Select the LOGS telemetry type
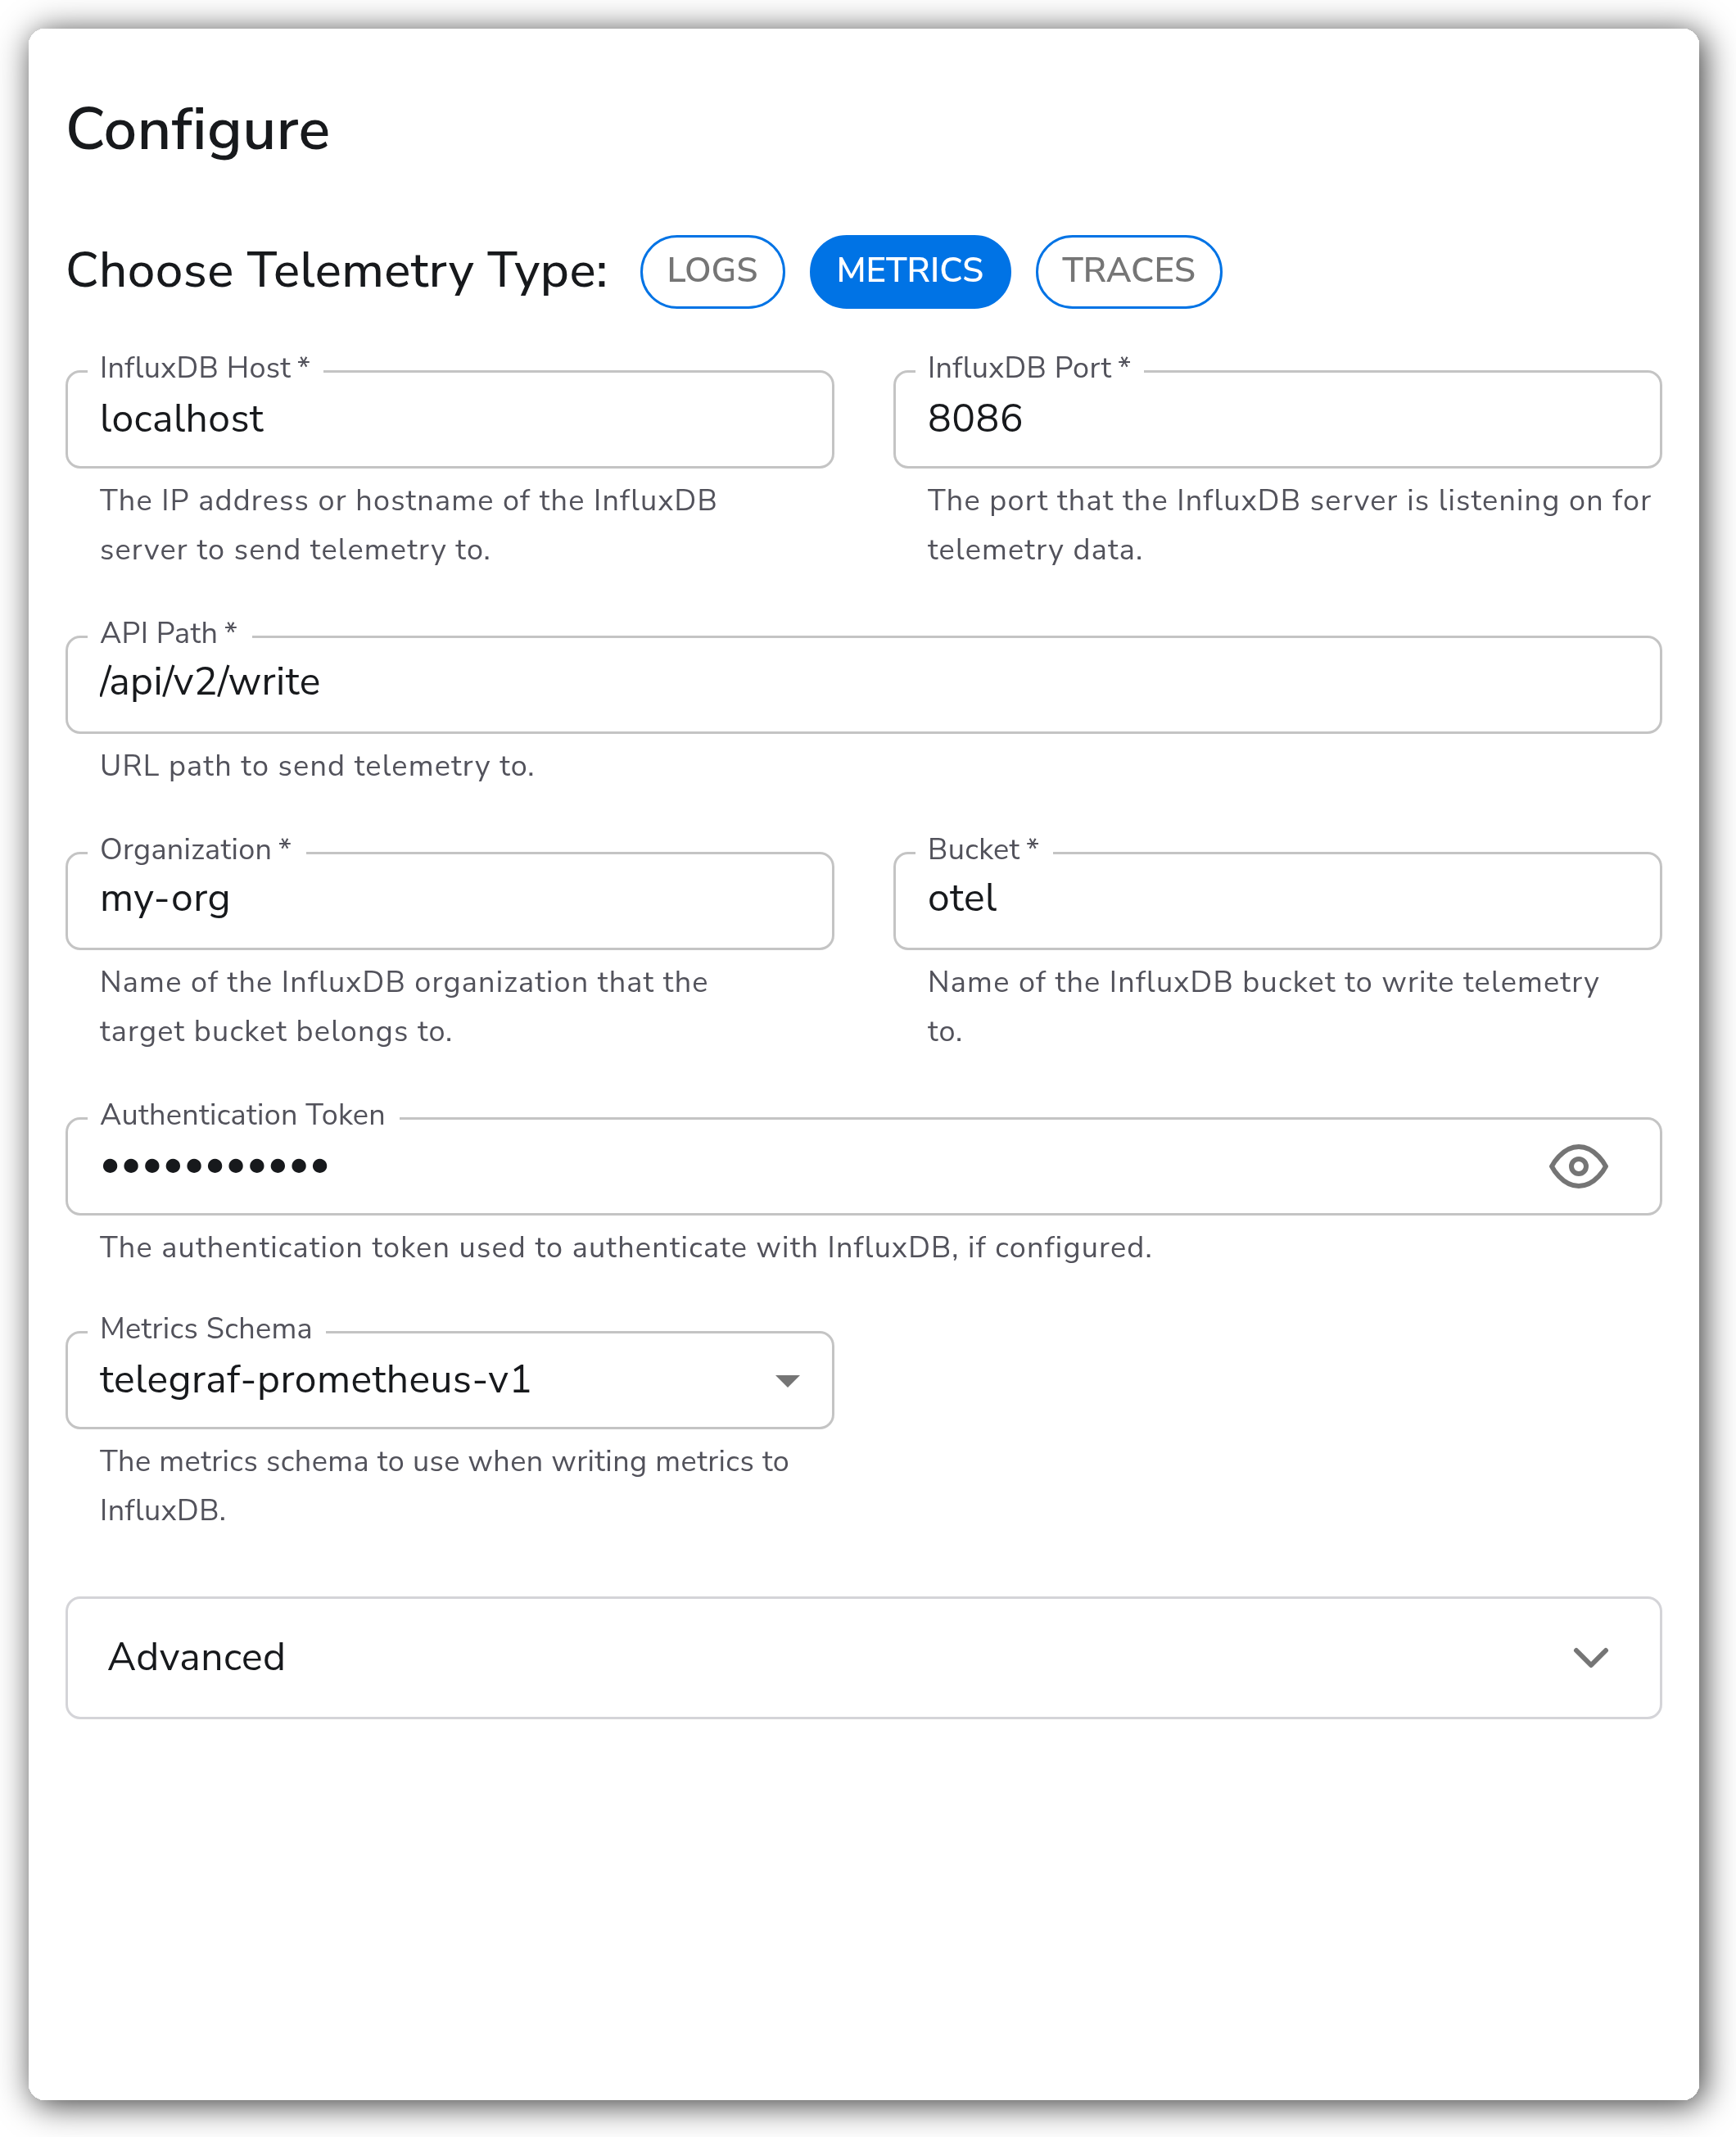Screen dimensions: 1736x2137 click(712, 271)
